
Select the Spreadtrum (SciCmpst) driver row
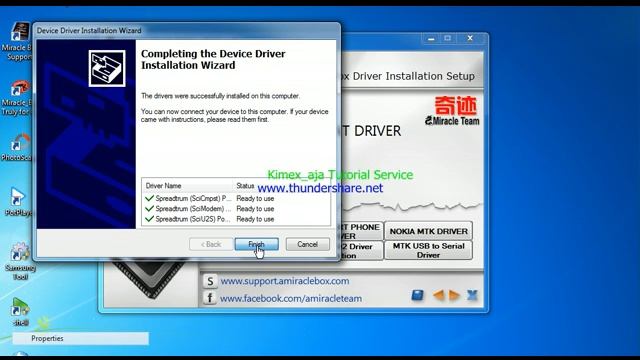pos(236,198)
